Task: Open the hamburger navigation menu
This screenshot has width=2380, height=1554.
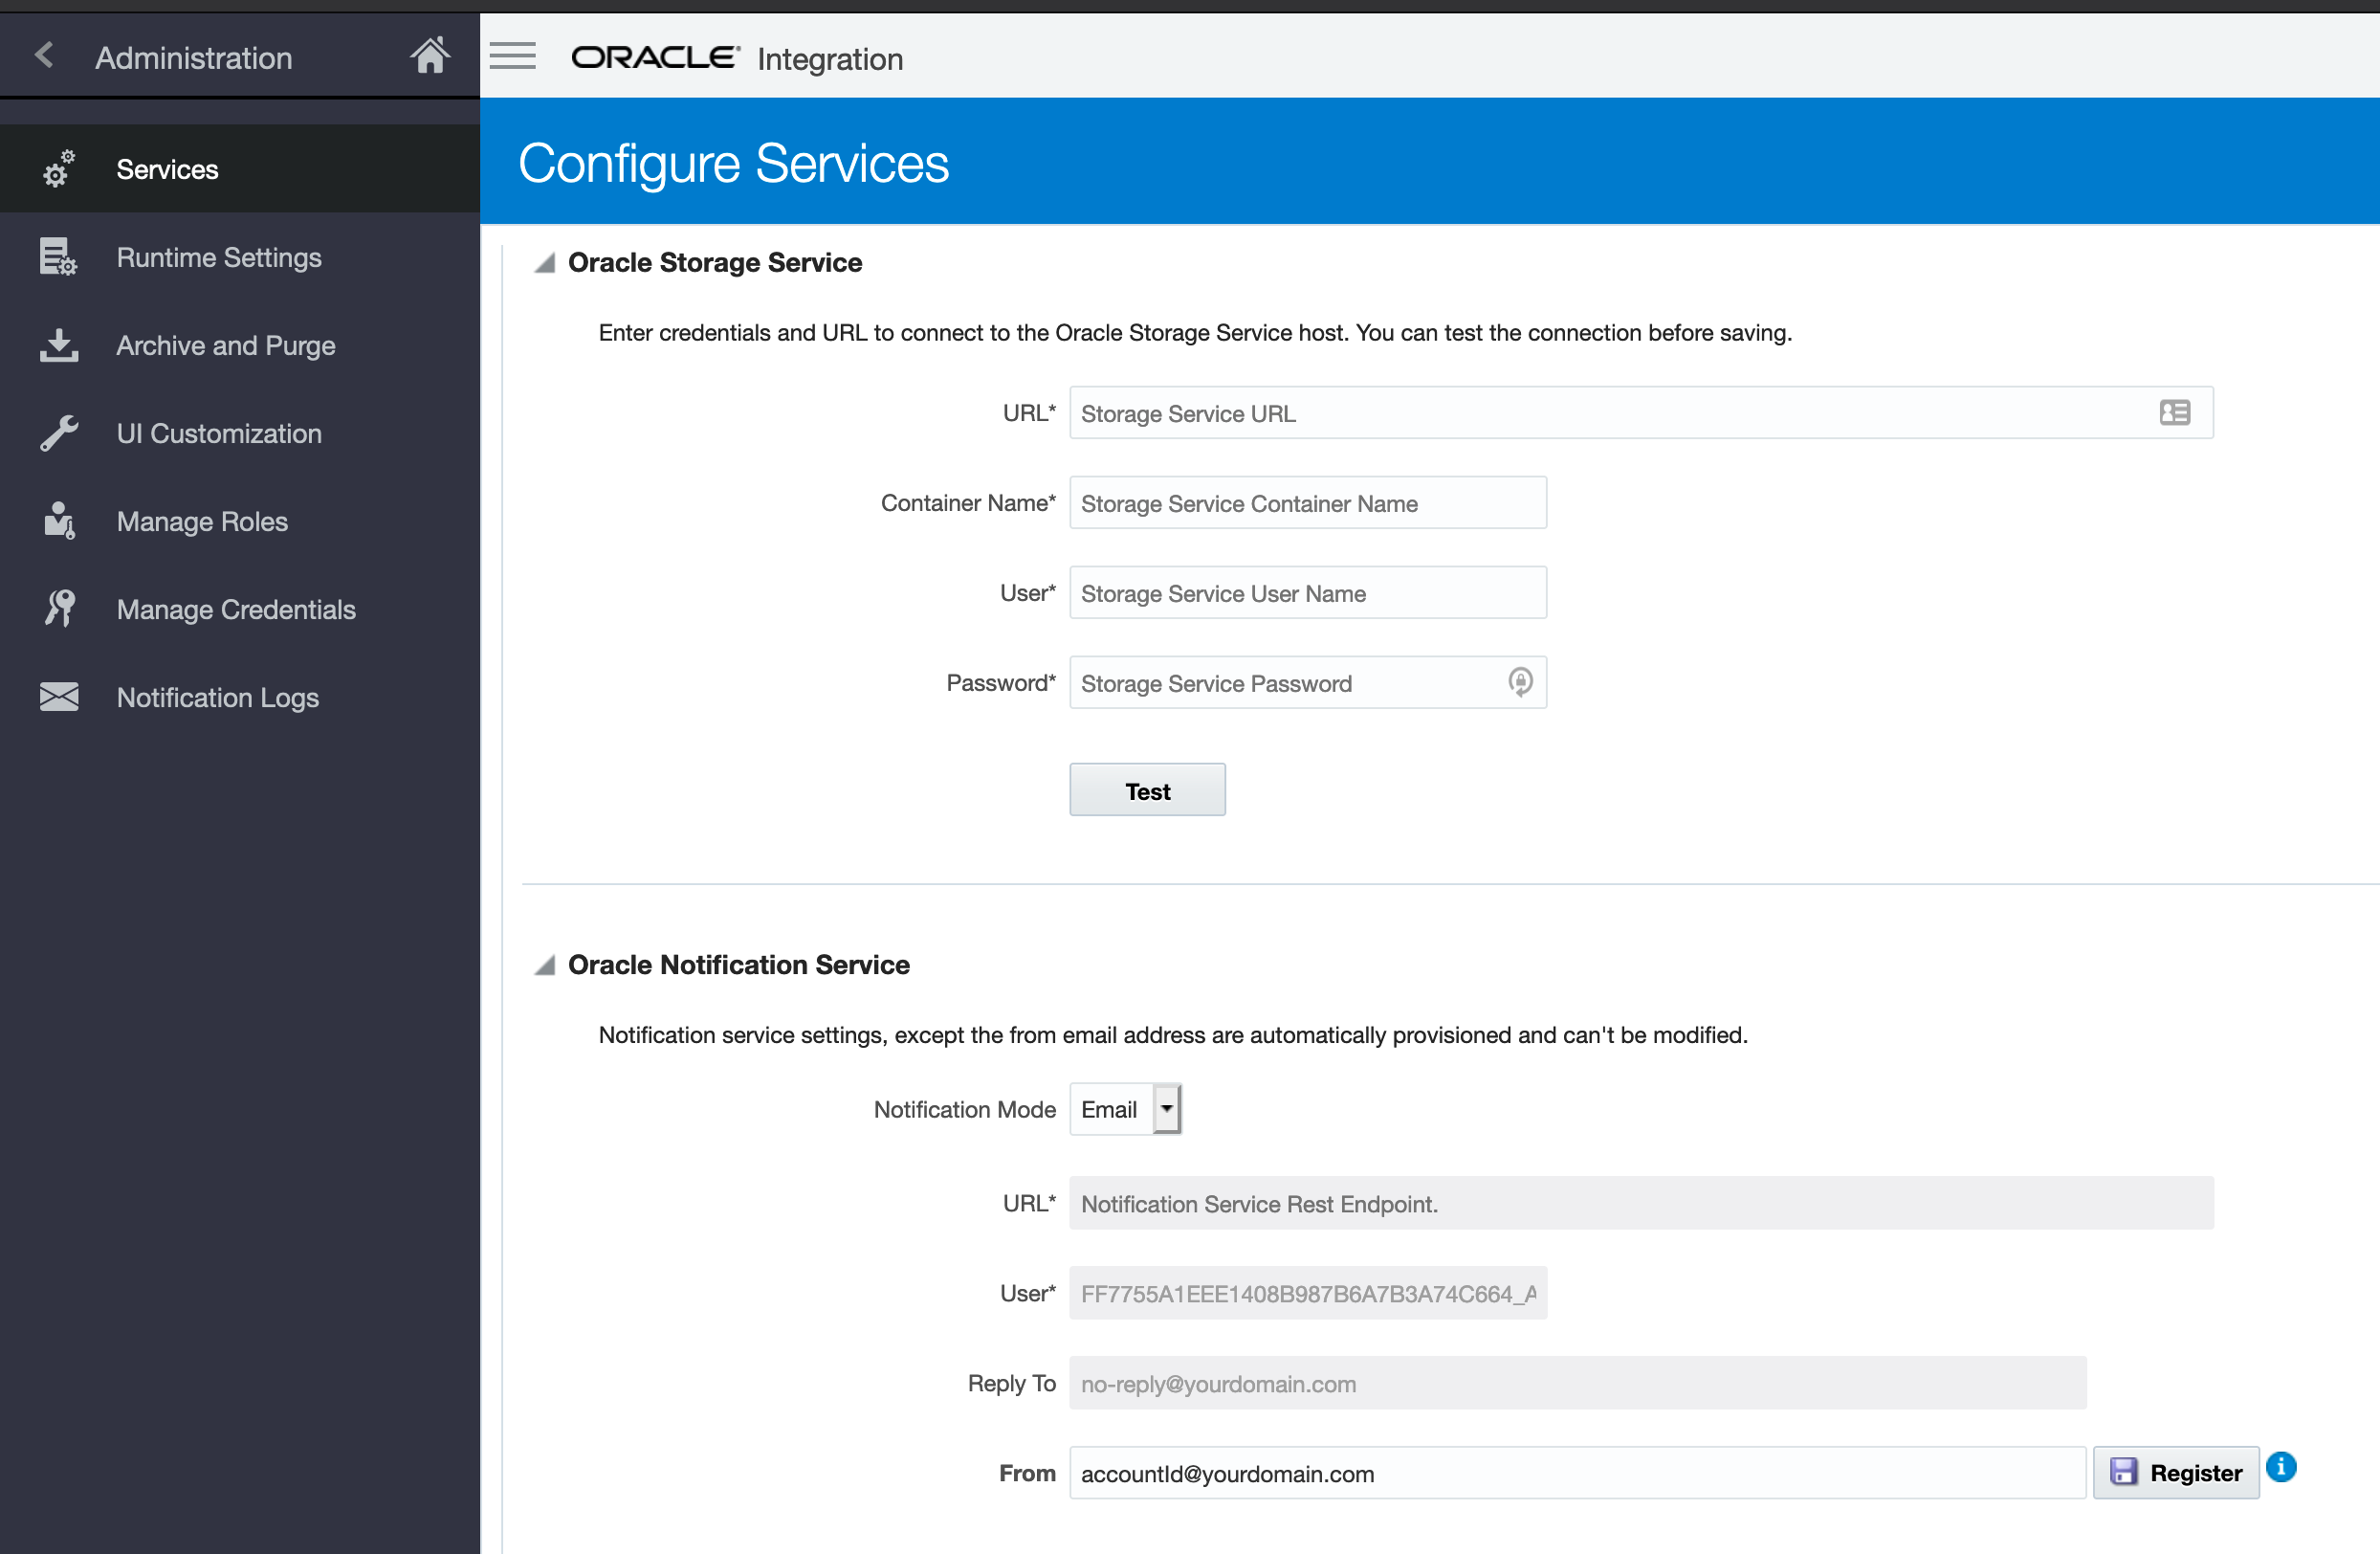Action: click(513, 57)
